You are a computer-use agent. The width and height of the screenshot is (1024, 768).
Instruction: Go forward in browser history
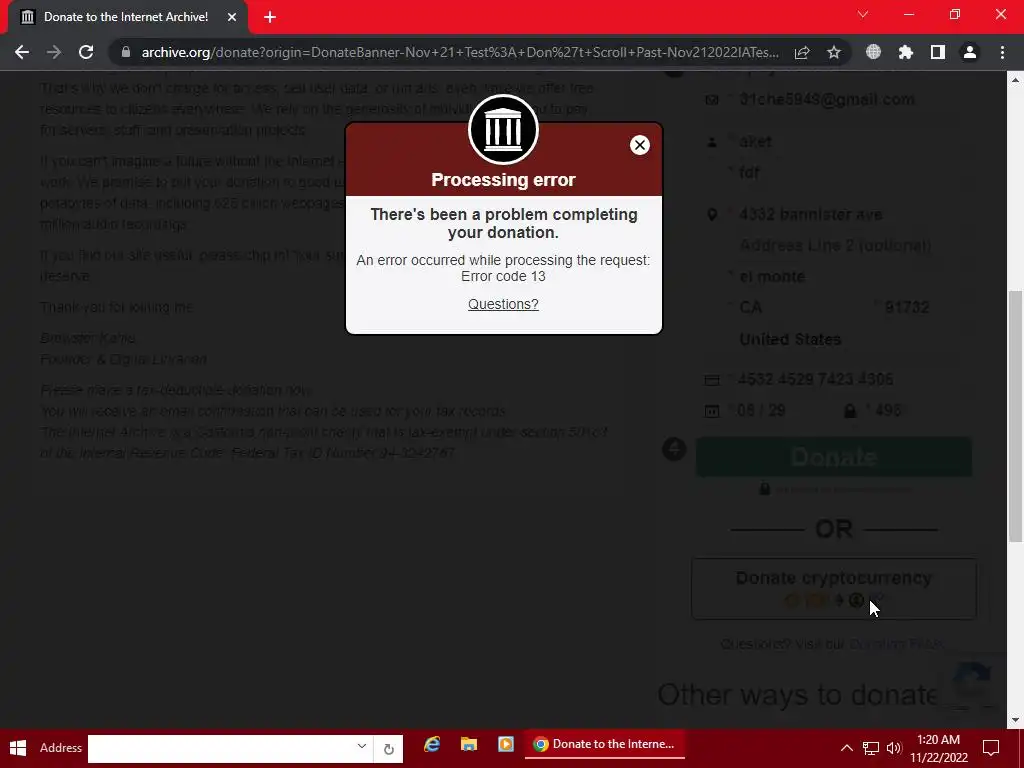pyautogui.click(x=54, y=52)
